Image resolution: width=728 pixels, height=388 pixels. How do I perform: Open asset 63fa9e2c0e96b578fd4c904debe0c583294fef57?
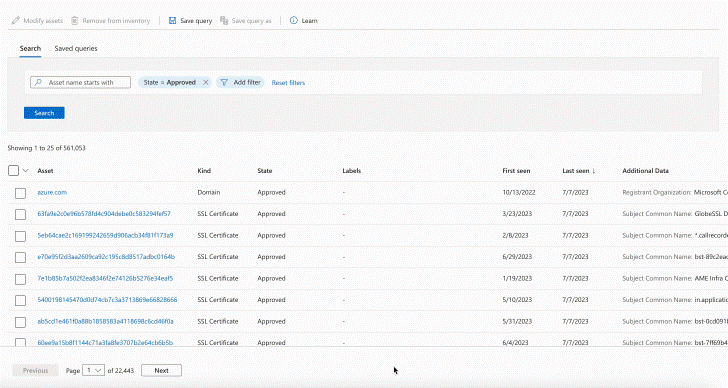pos(104,213)
